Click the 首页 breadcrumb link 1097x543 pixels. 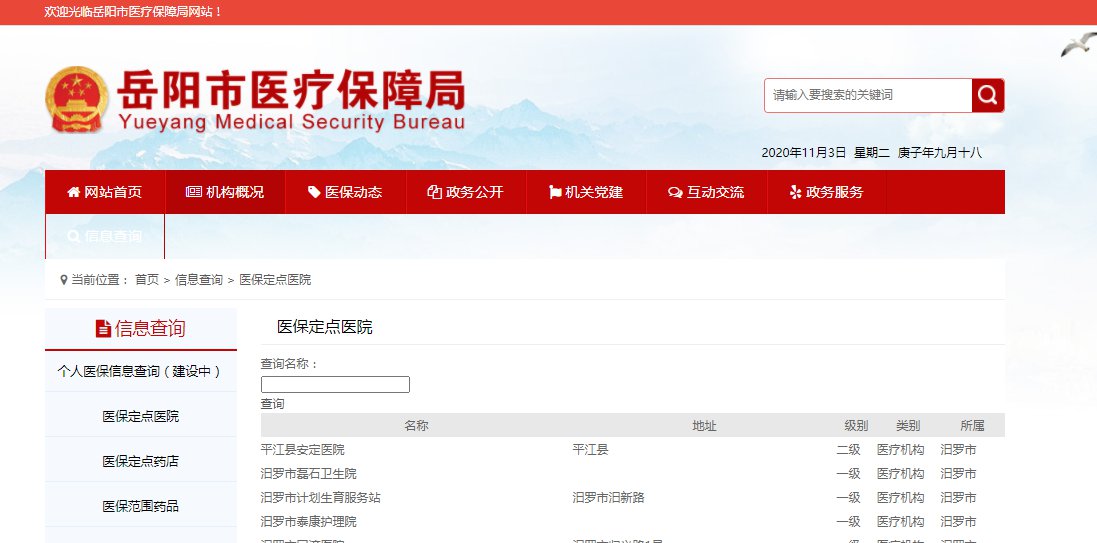[147, 280]
